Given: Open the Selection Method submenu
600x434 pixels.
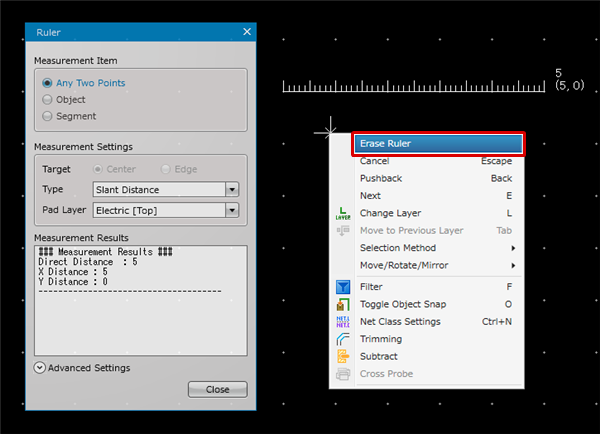Looking at the screenshot, I should (x=438, y=248).
